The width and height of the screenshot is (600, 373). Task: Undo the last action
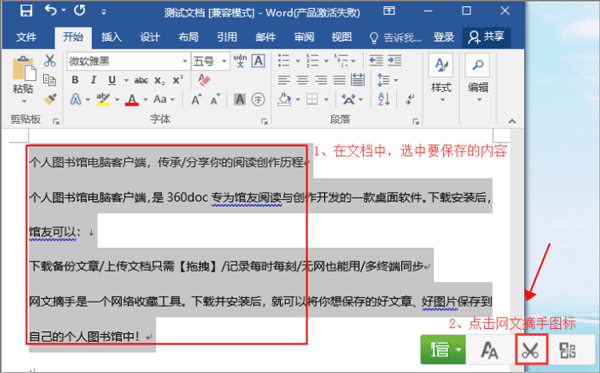(x=51, y=11)
